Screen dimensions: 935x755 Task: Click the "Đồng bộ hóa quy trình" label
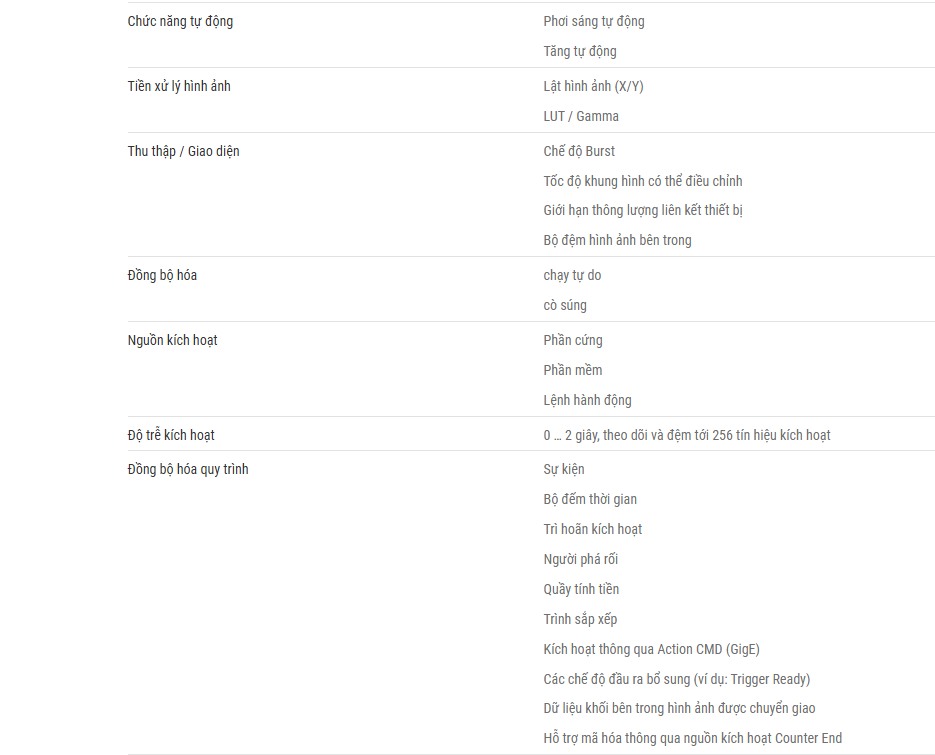tap(188, 469)
